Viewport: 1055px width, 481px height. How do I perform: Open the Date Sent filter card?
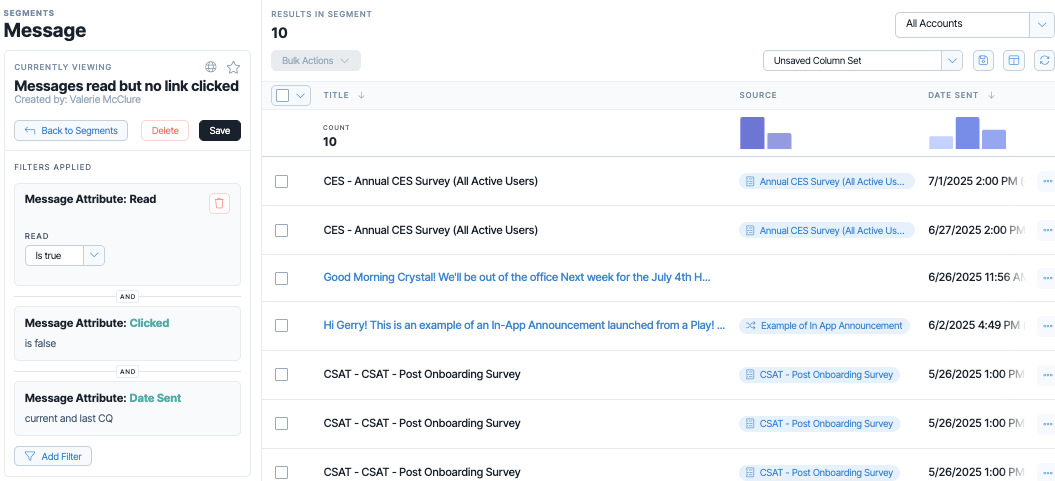tap(127, 408)
